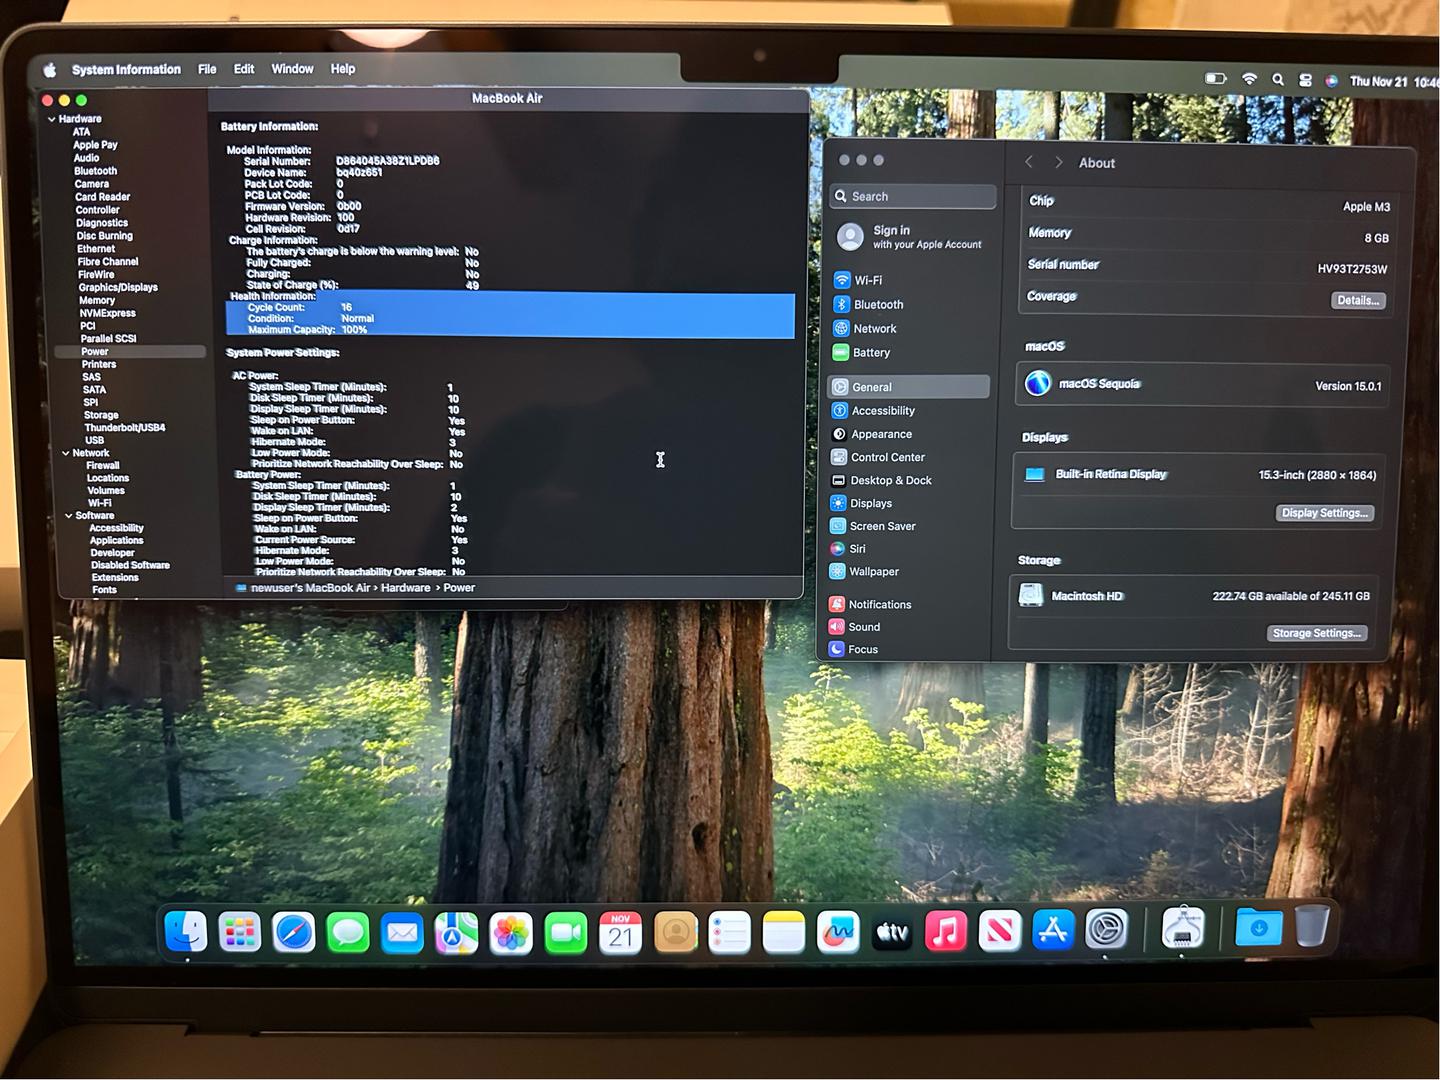Select Applications under Software
The height and width of the screenshot is (1080, 1440).
pos(117,541)
